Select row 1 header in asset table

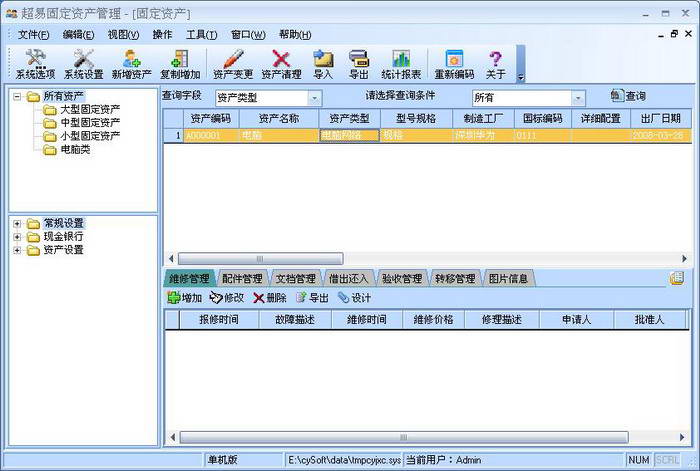(173, 135)
